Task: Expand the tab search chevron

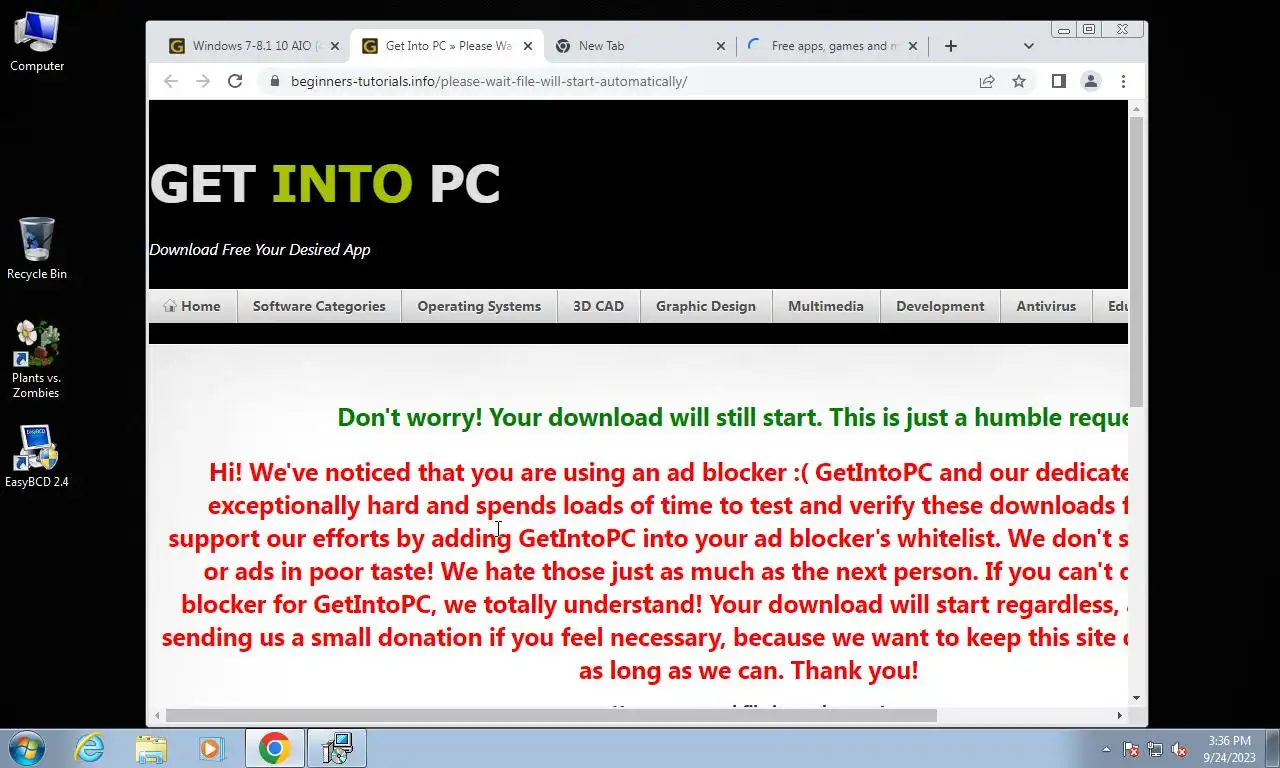Action: (1029, 46)
